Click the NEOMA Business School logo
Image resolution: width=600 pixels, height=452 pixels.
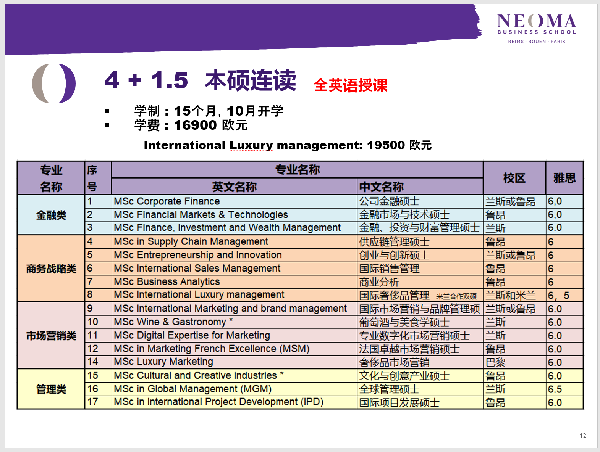coord(536,28)
